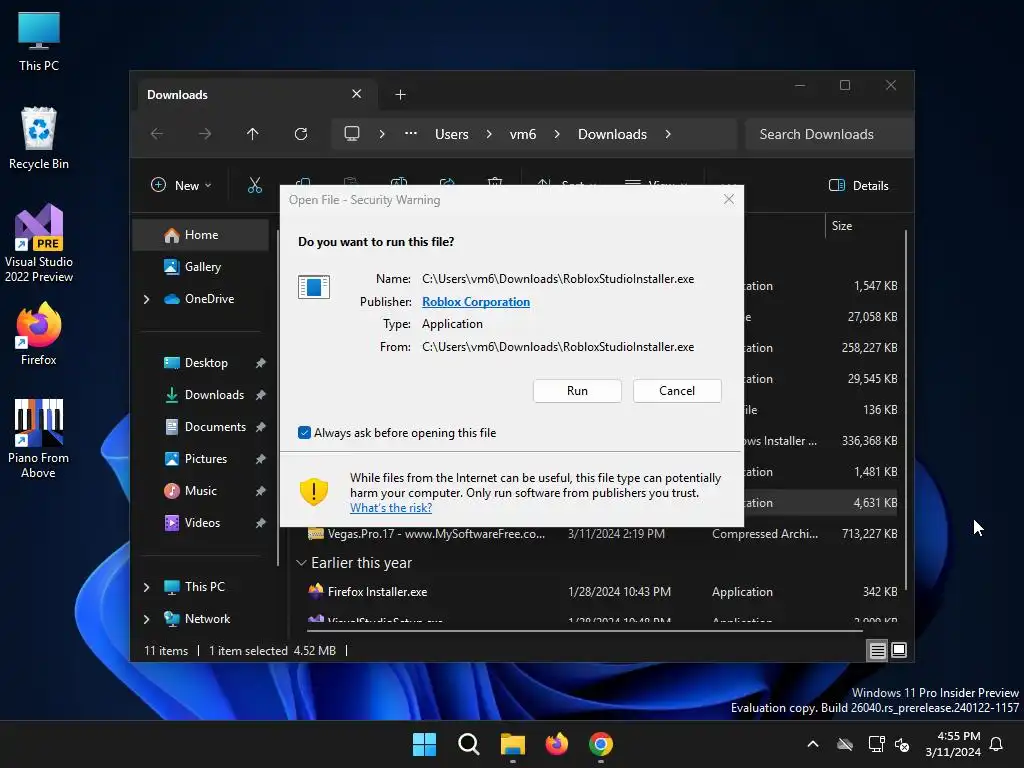
Task: Select the Downloads tab
Action: coord(255,95)
